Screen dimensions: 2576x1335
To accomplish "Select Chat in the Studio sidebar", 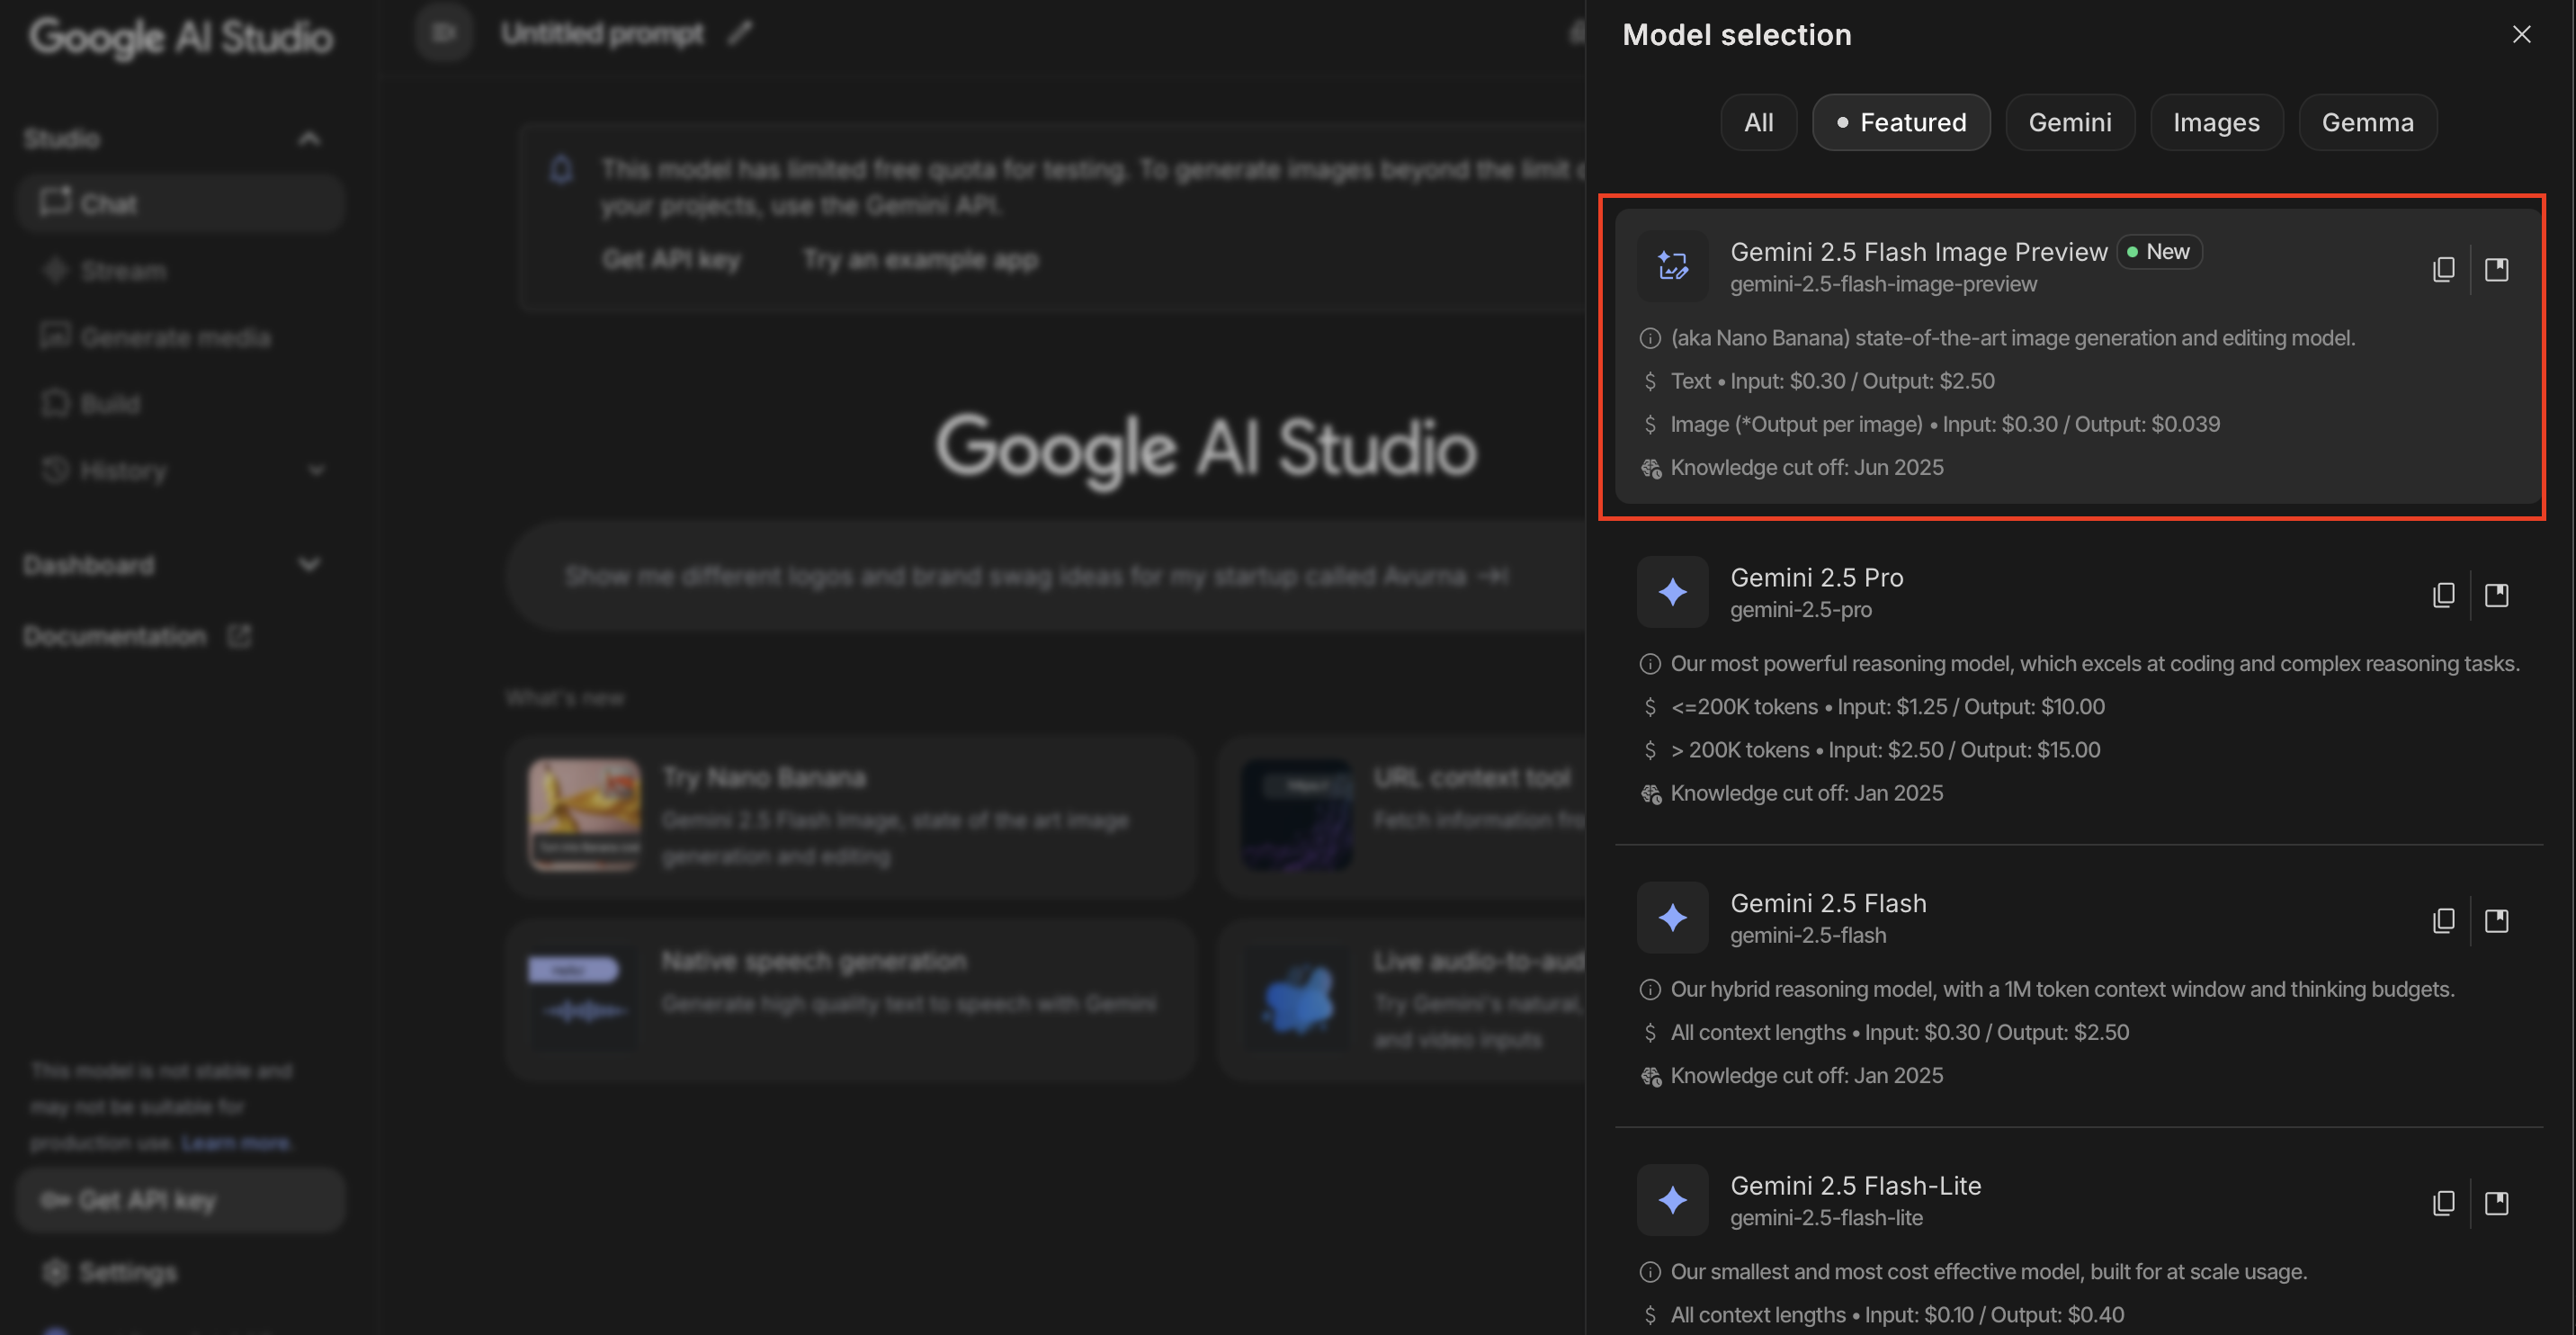I will (108, 202).
